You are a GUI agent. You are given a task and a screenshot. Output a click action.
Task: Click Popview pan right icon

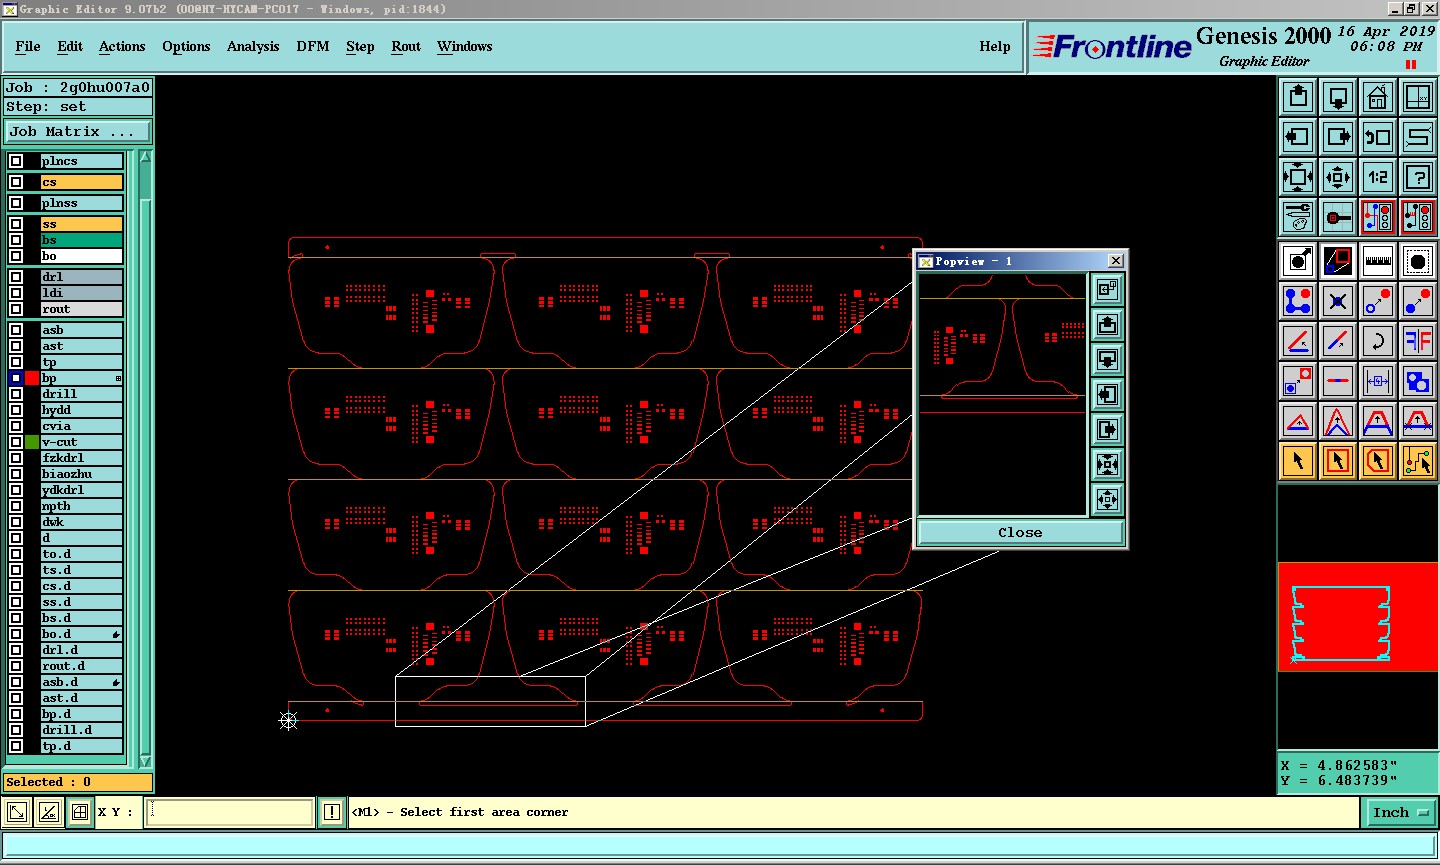coord(1107,430)
